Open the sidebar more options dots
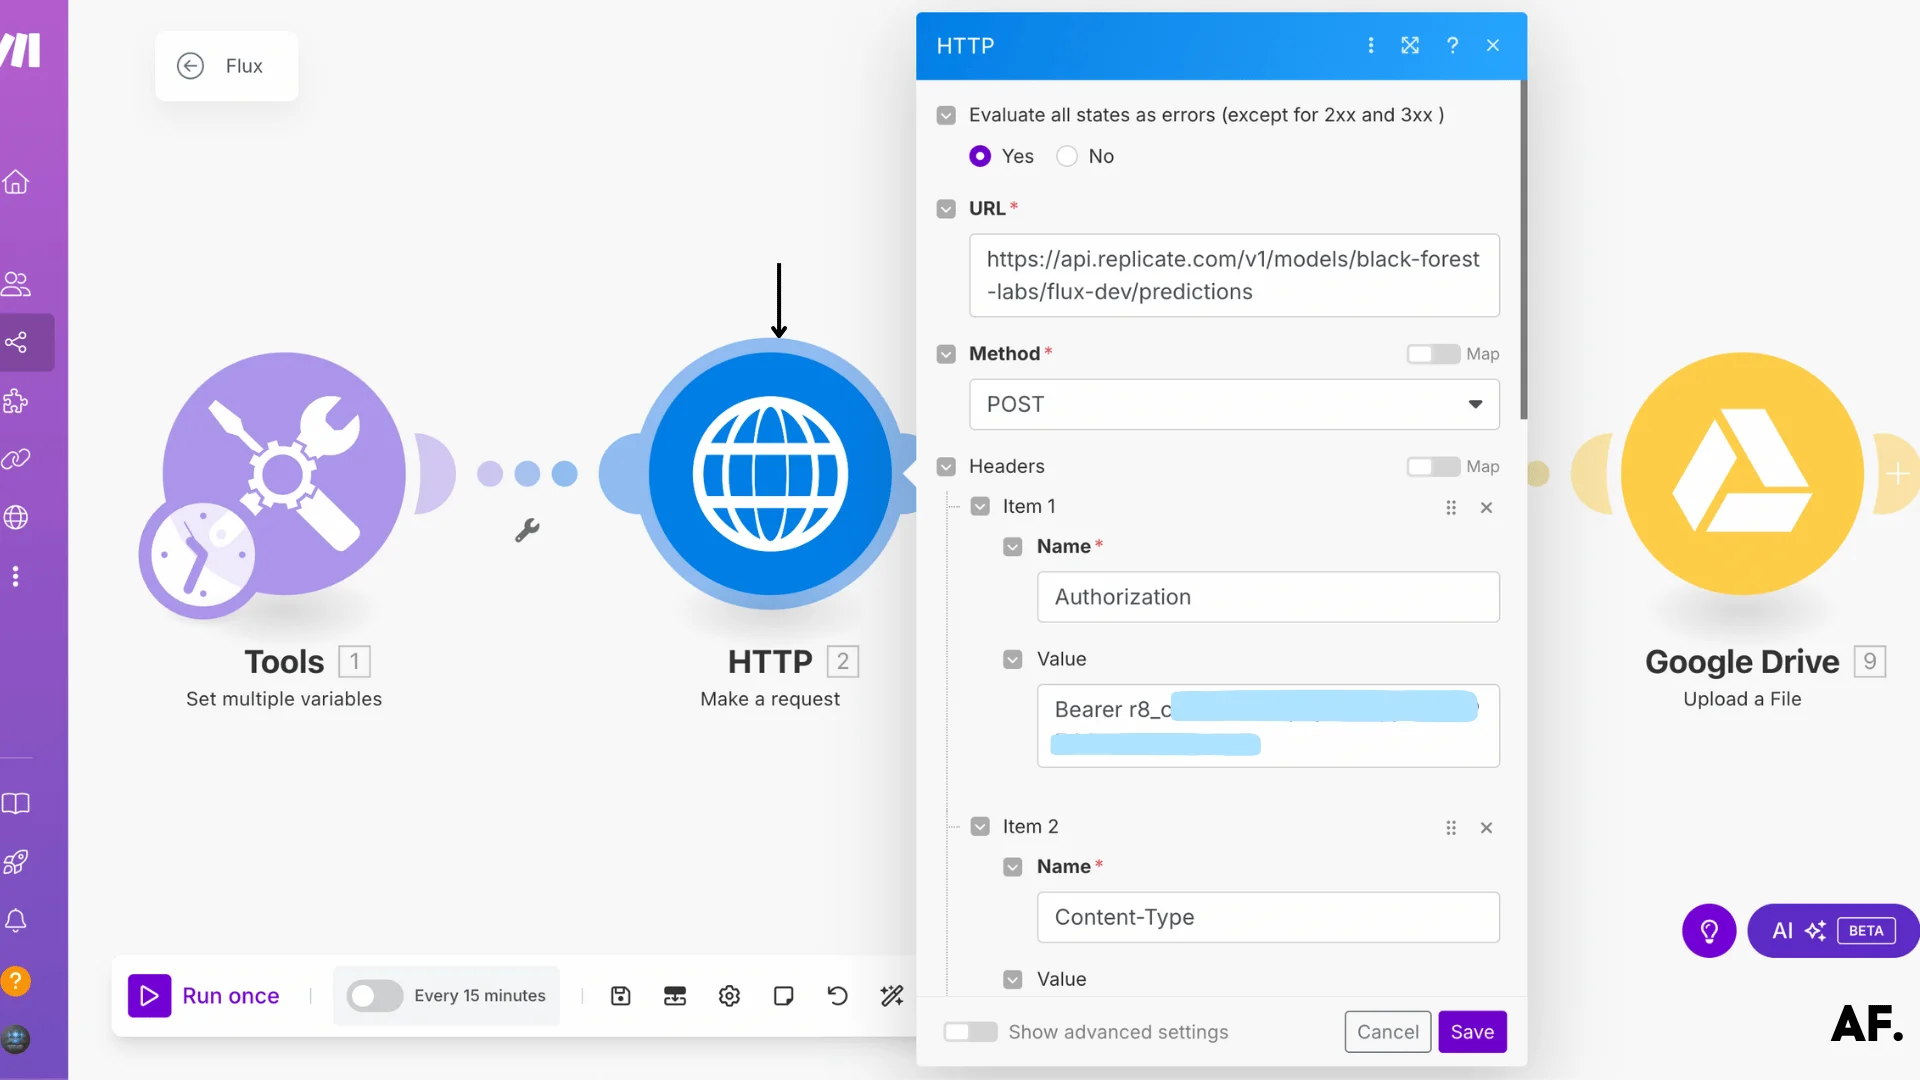This screenshot has height=1080, width=1920. click(x=16, y=577)
